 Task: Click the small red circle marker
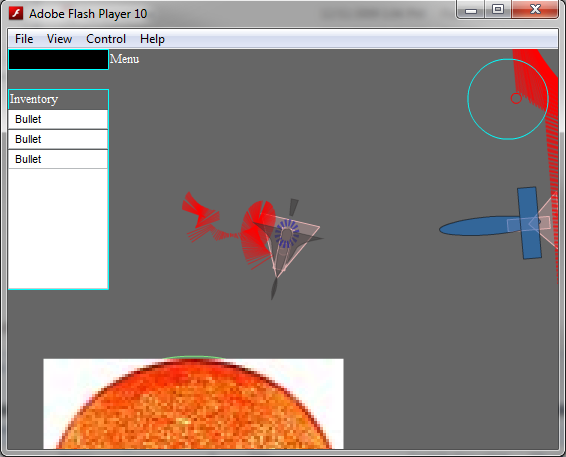(x=516, y=98)
